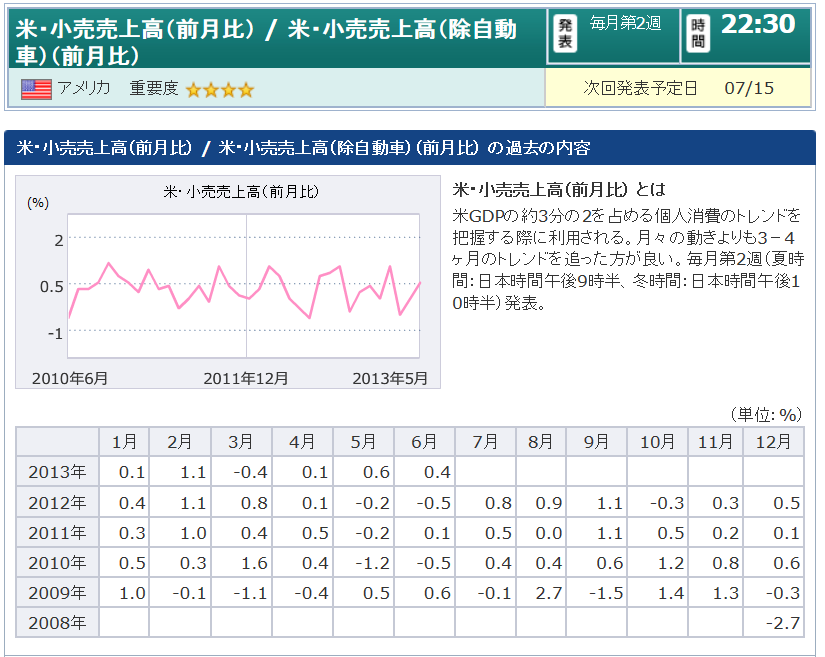Click the release time 22:30

(x=758, y=24)
